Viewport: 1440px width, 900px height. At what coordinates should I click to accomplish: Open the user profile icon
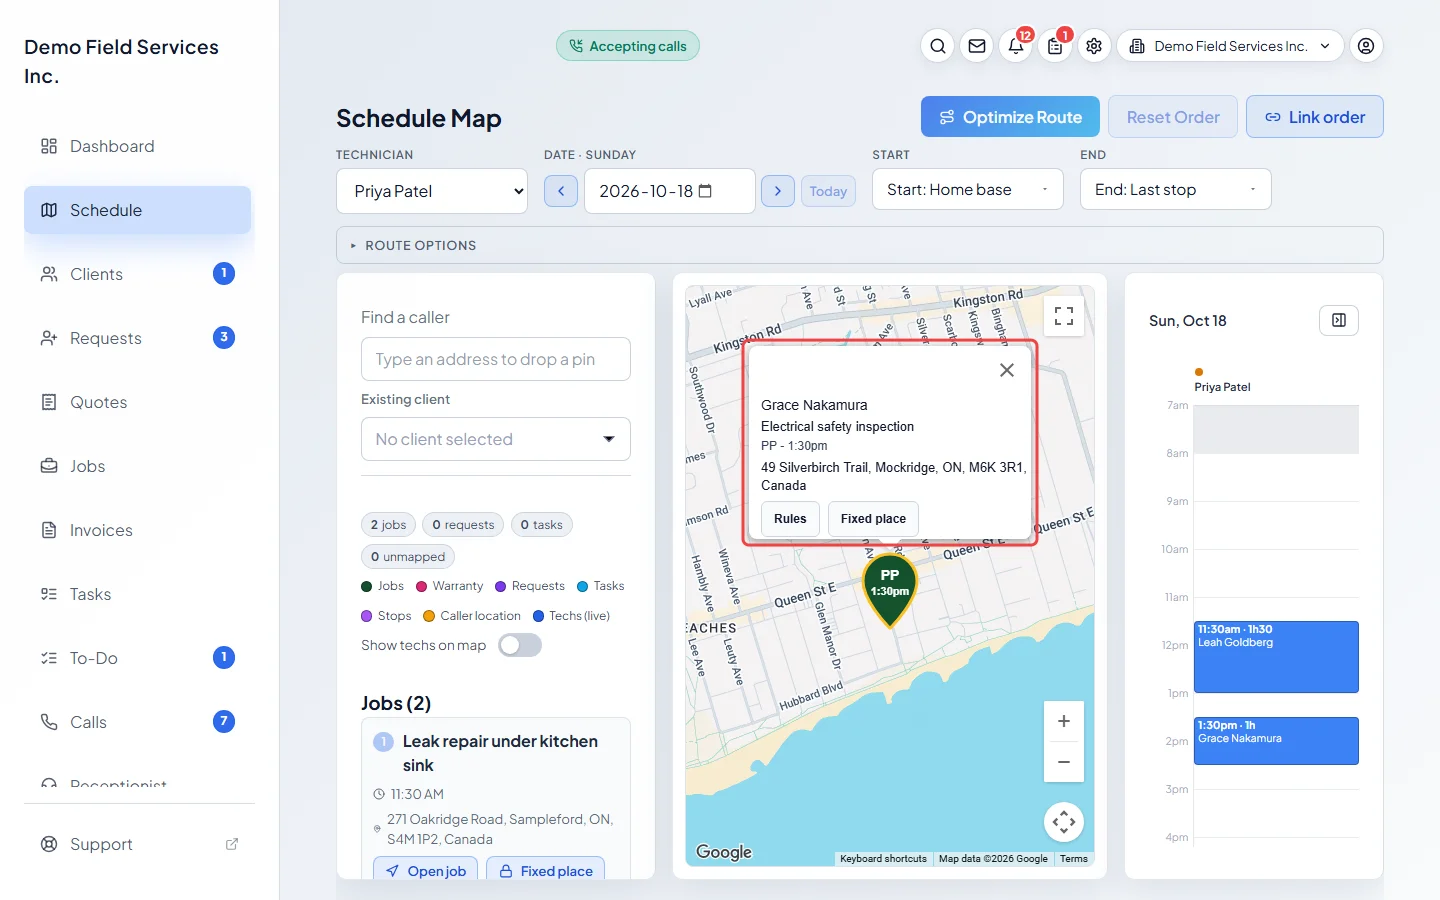(x=1366, y=46)
